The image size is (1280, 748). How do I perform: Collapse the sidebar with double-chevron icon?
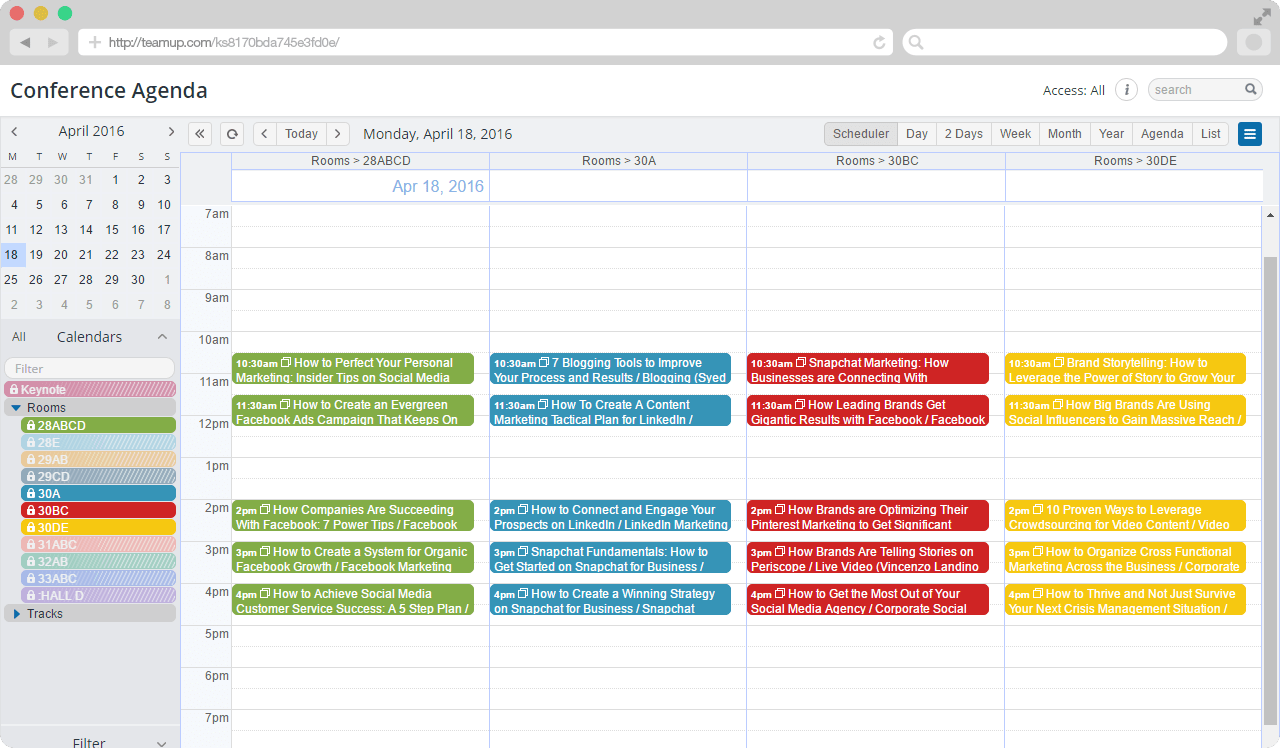[x=199, y=134]
